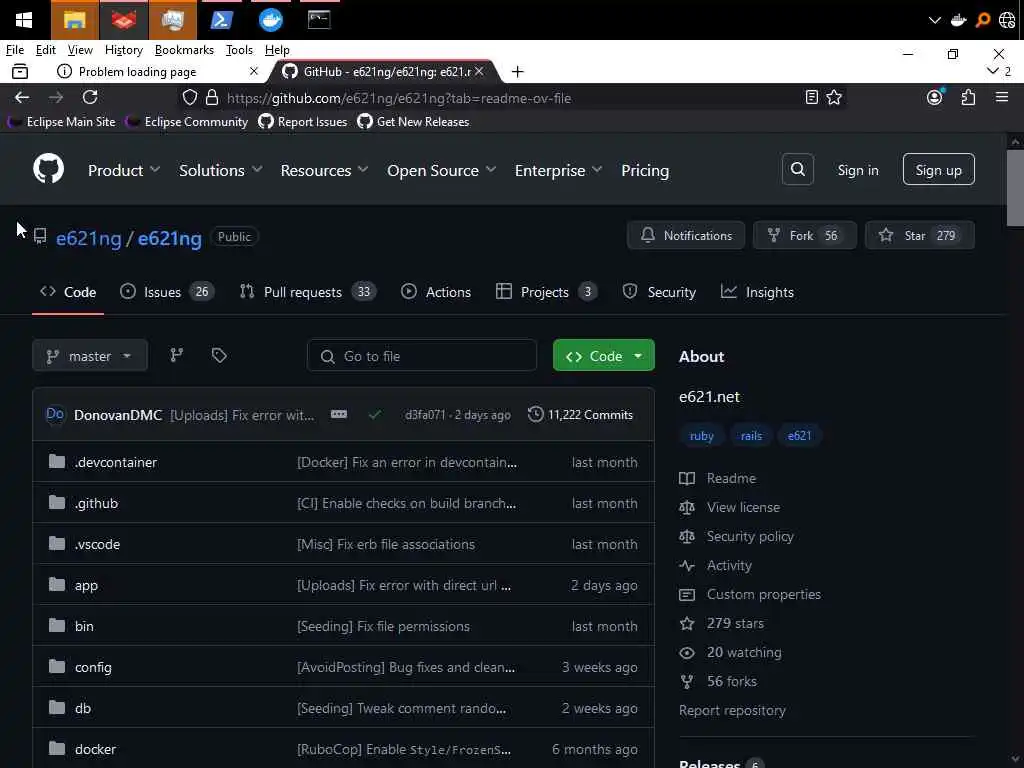Open the Tools menu in menu bar
The image size is (1024, 768).
239,50
